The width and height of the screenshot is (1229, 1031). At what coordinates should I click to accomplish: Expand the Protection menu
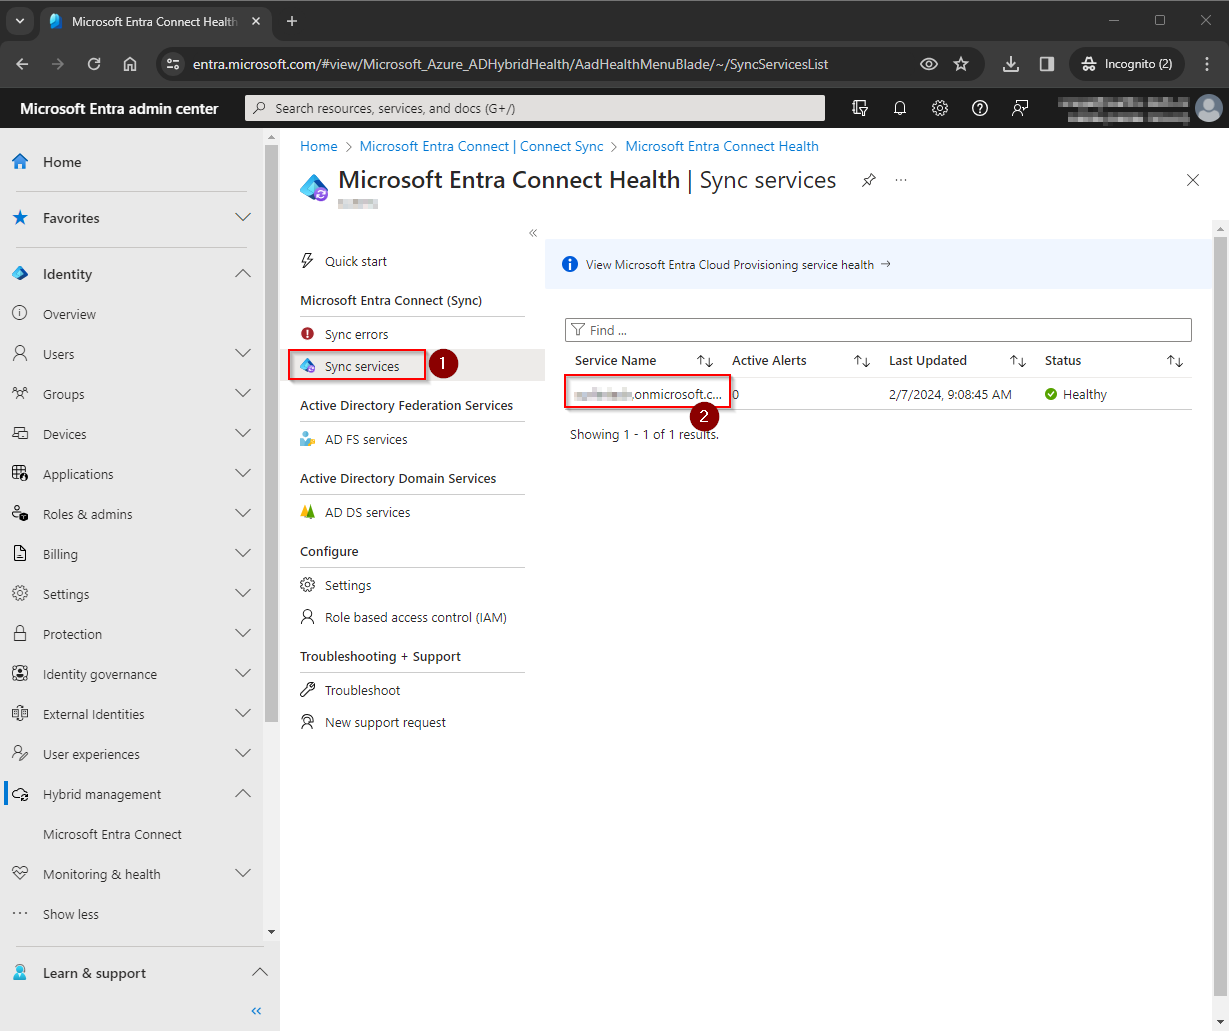242,633
